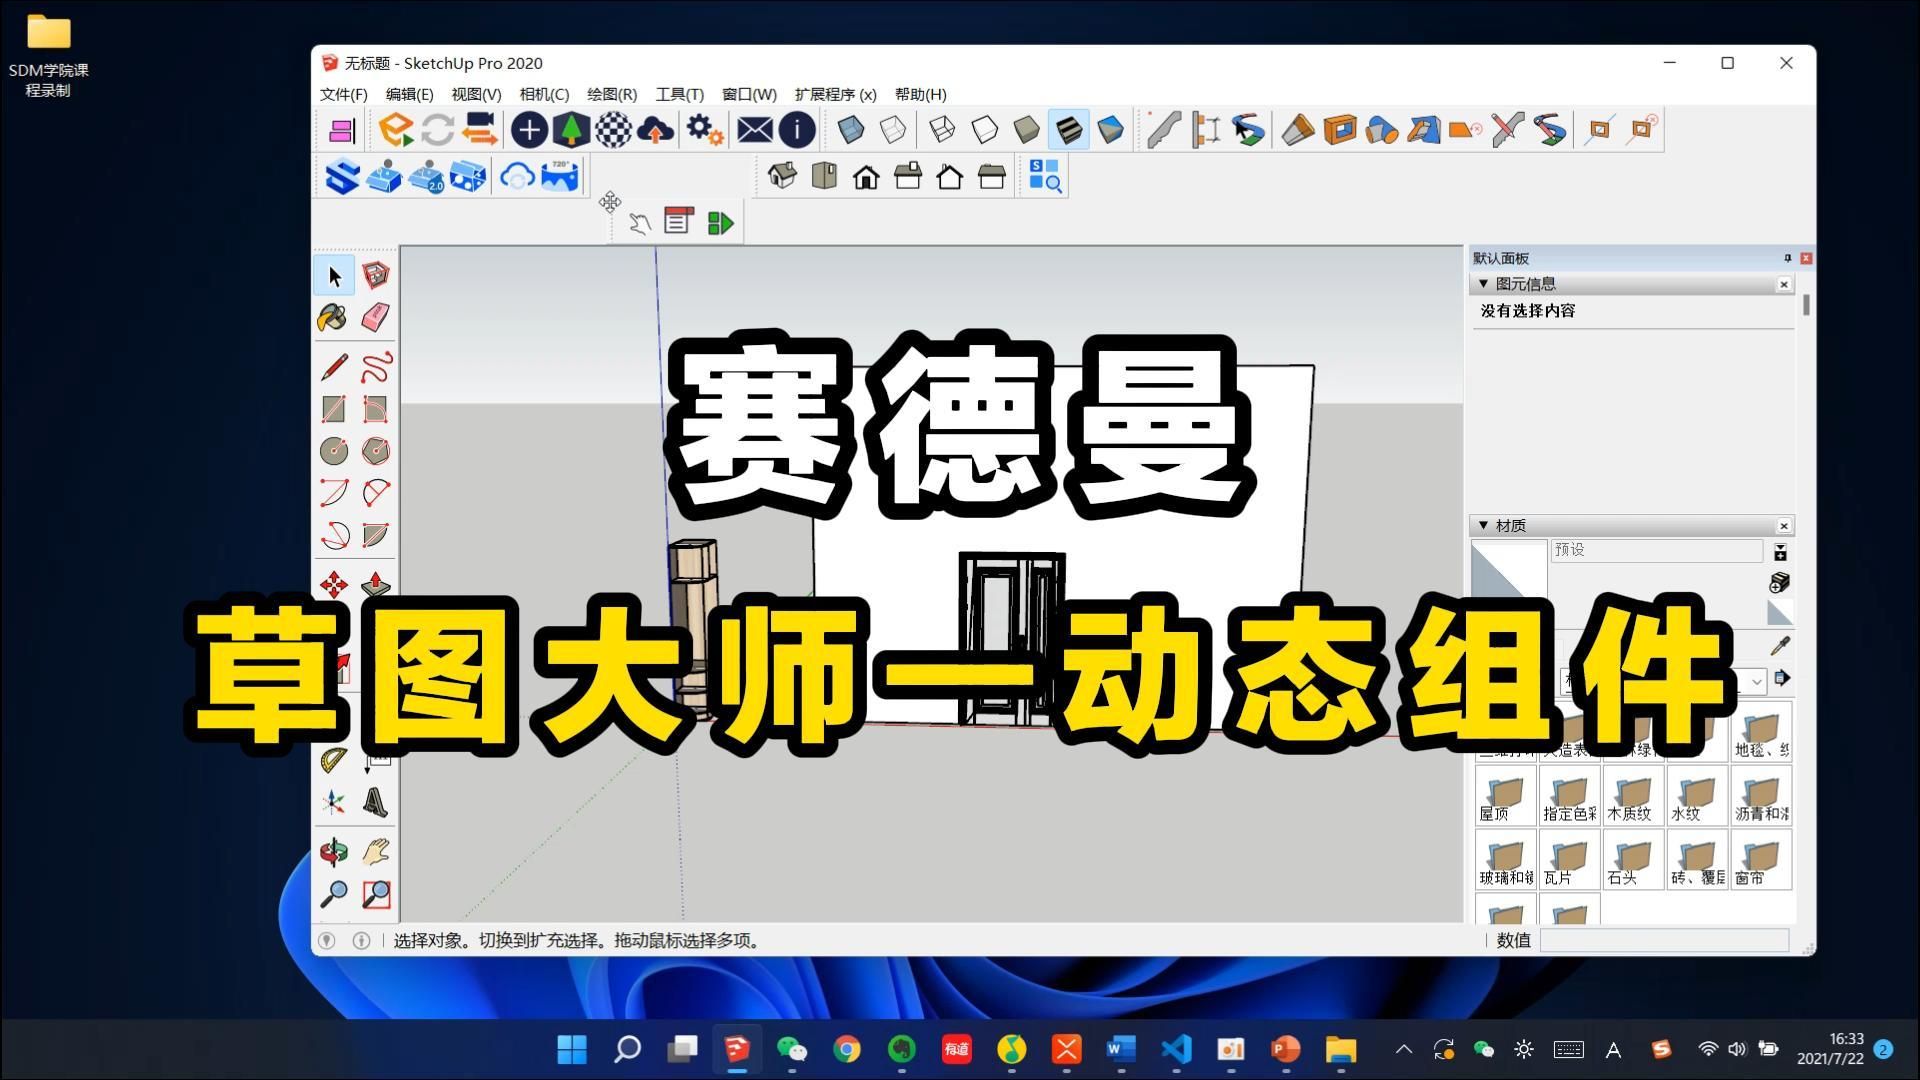Activate the Line pencil tool
The width and height of the screenshot is (1920, 1080).
[334, 366]
